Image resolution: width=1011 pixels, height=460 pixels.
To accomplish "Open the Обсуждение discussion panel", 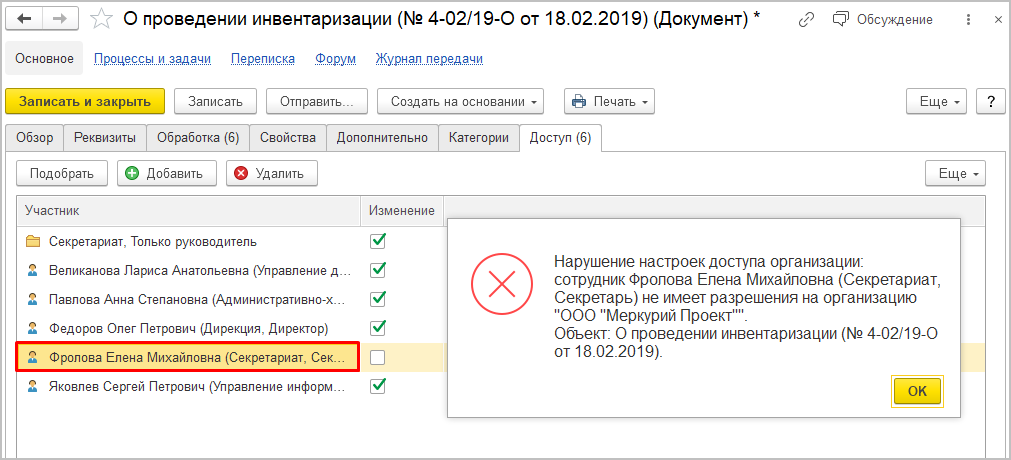I will pyautogui.click(x=883, y=19).
